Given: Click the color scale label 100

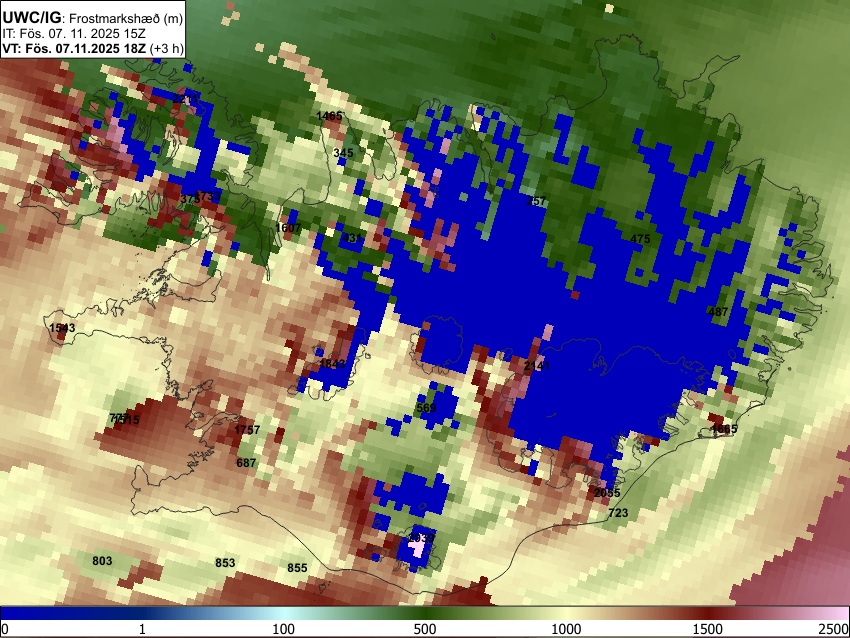Looking at the screenshot, I should [283, 629].
